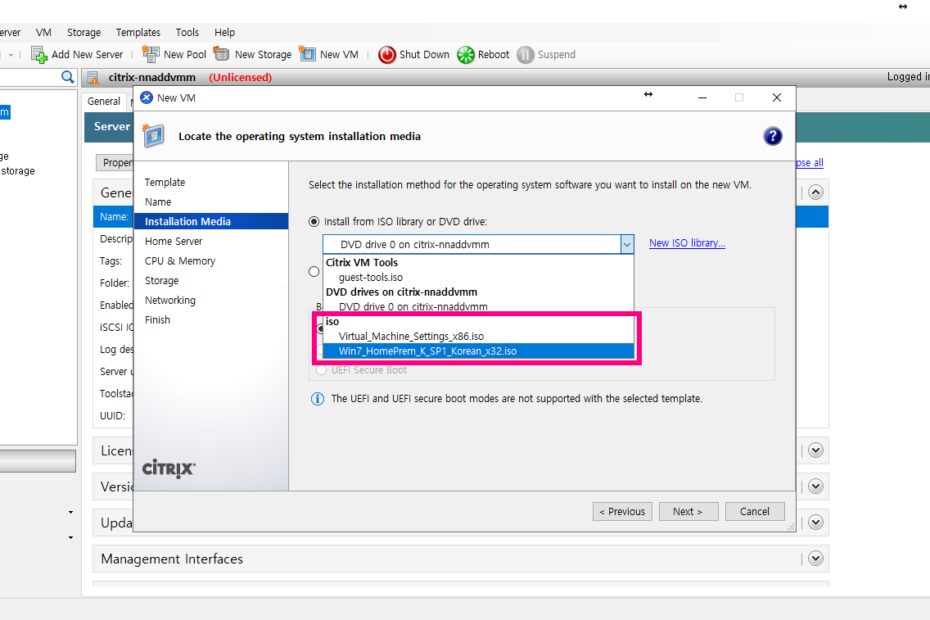
Task: Click the Add New Server toolbar icon
Action: [x=39, y=55]
